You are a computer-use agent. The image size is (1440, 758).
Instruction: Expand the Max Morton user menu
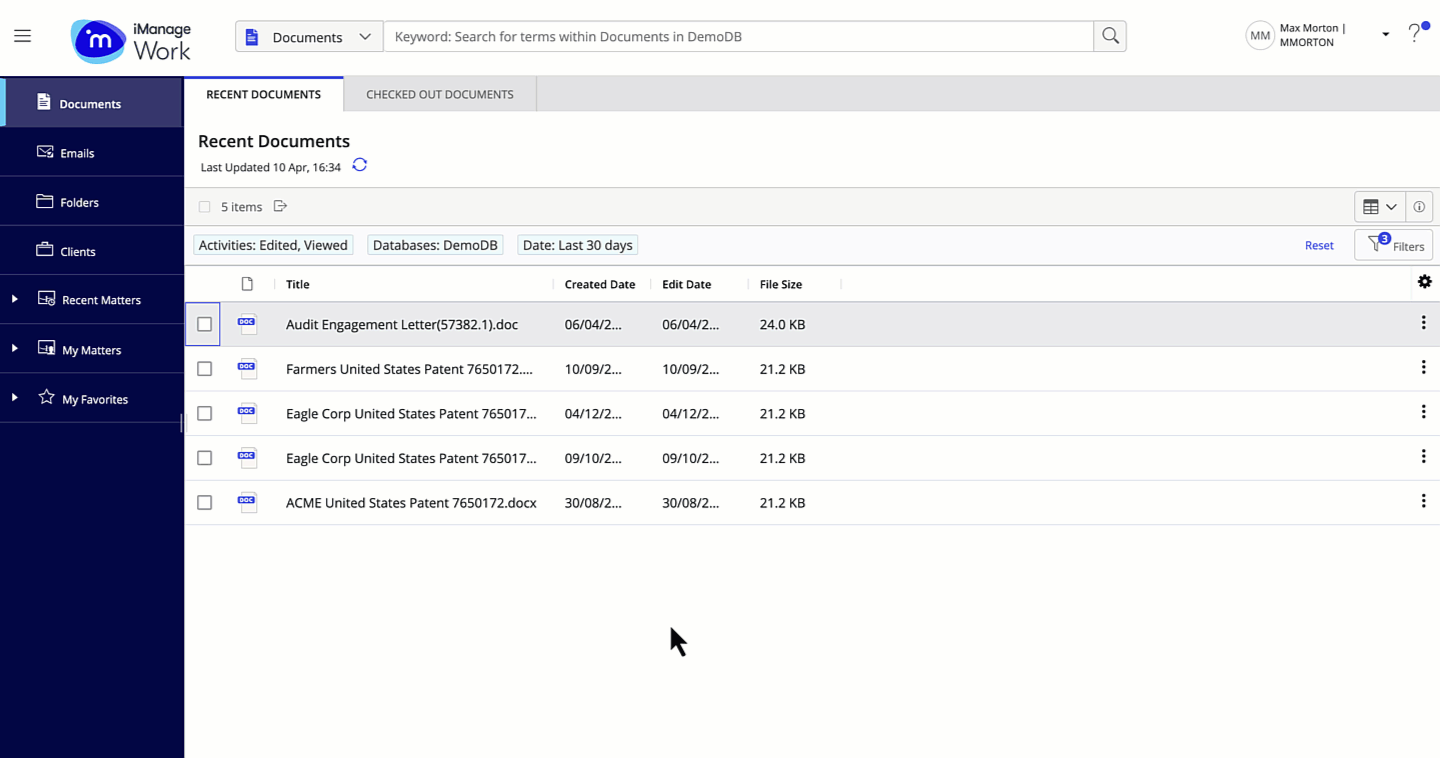tap(1385, 35)
